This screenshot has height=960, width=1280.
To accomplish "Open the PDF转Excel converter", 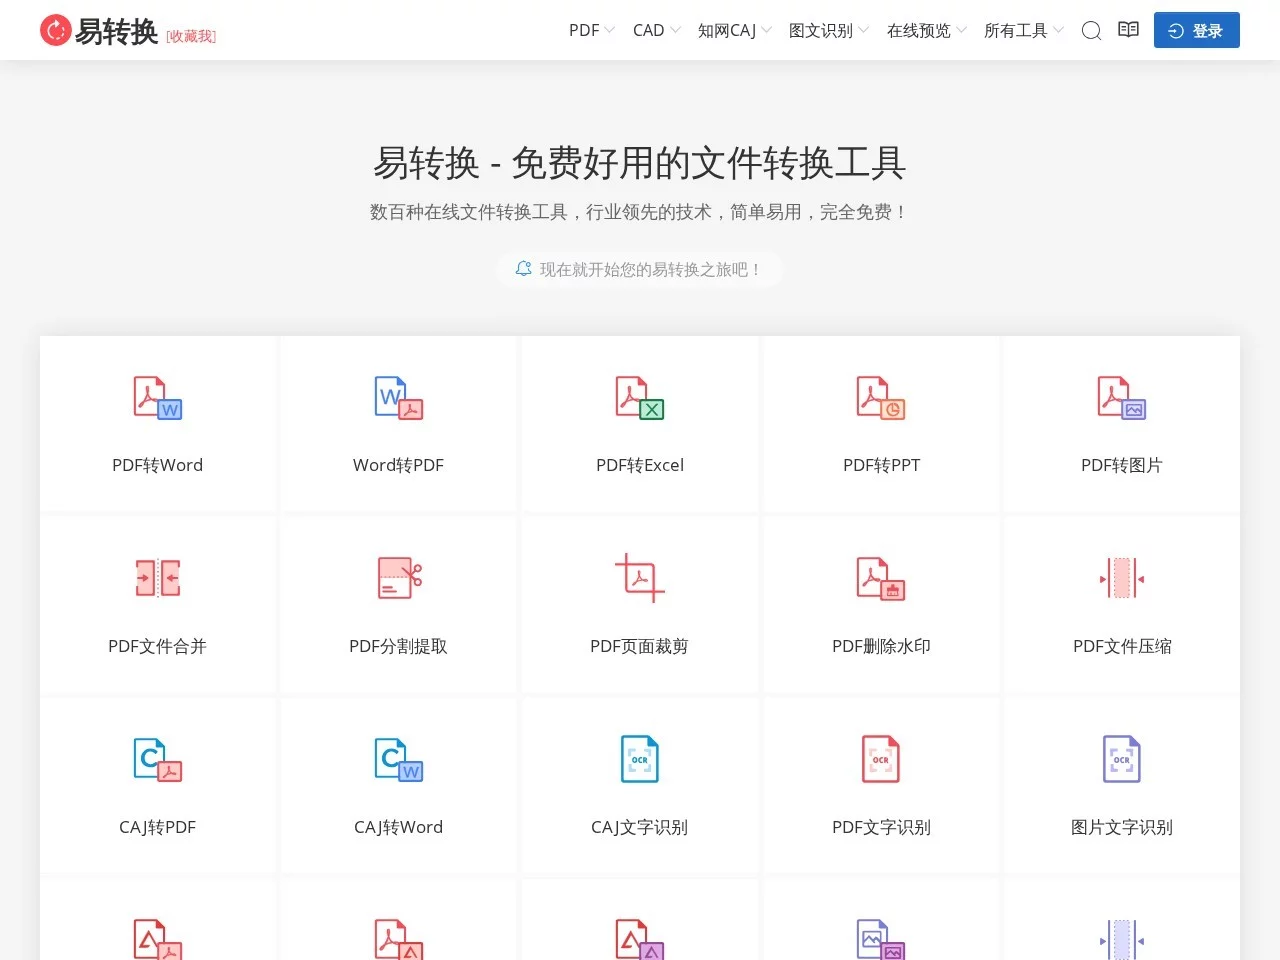I will (x=639, y=424).
